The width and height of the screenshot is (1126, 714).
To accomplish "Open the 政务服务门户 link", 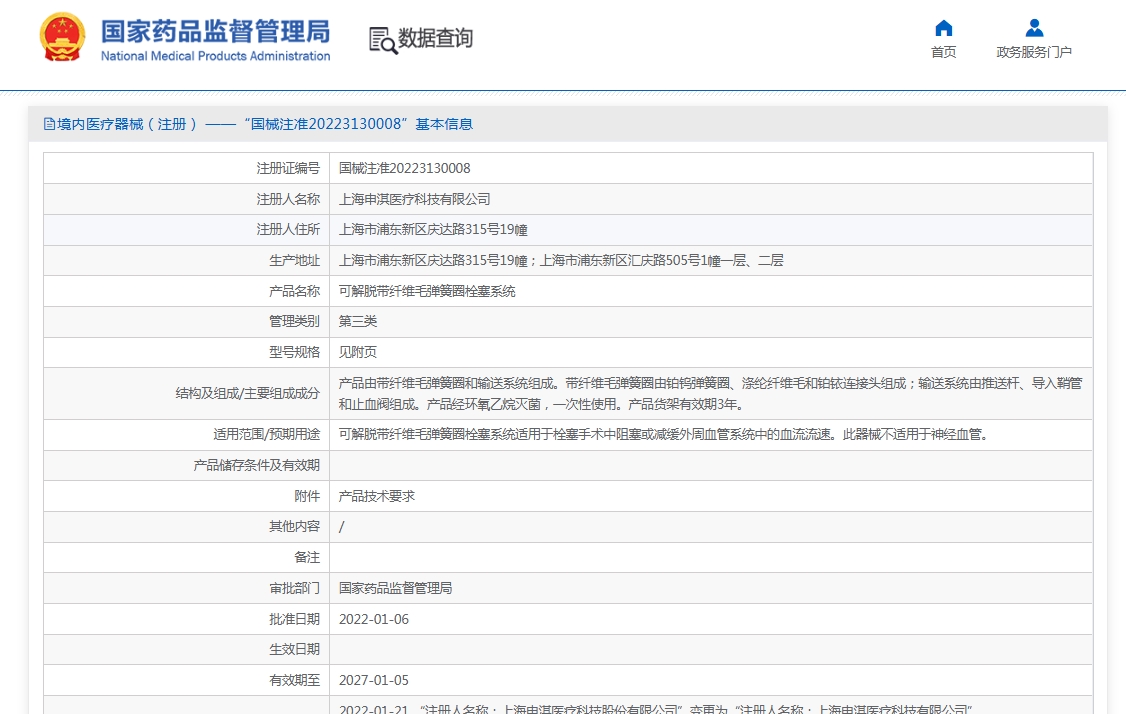I will 1034,52.
